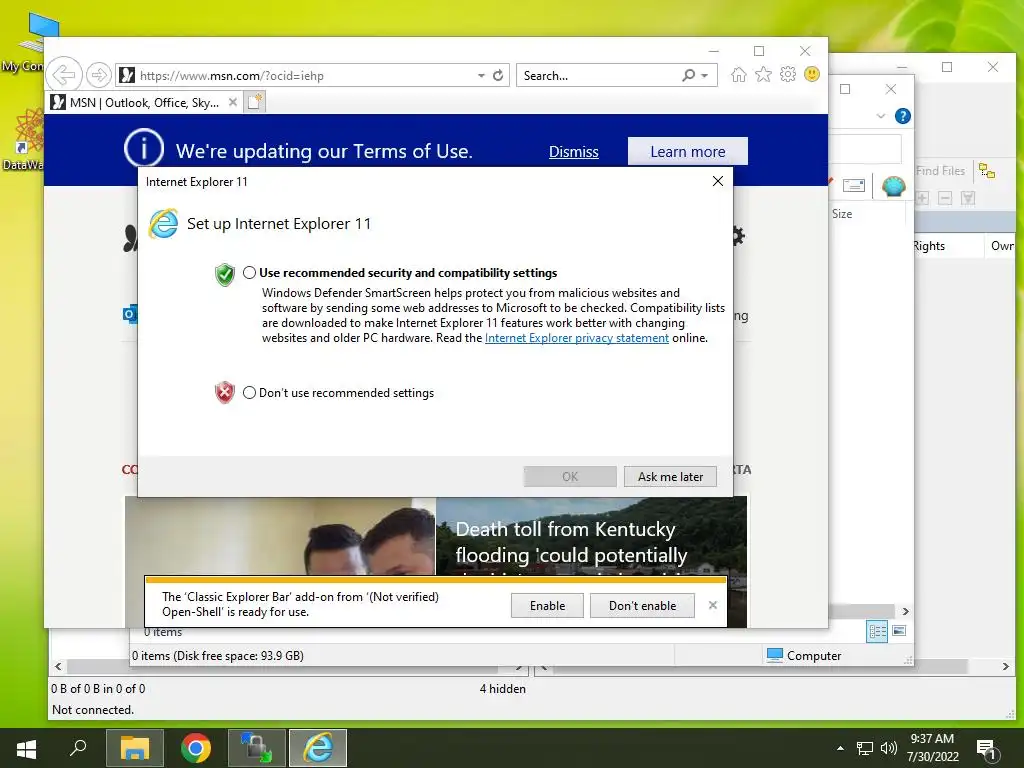Dismiss the Classic Explorer Bar notification with X
This screenshot has height=768, width=1024.
click(712, 605)
